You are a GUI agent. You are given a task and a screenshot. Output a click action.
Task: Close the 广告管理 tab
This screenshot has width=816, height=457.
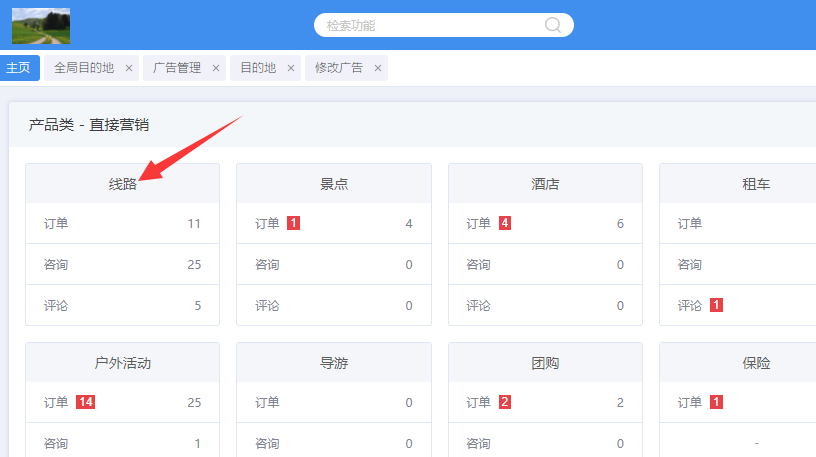pyautogui.click(x=215, y=68)
